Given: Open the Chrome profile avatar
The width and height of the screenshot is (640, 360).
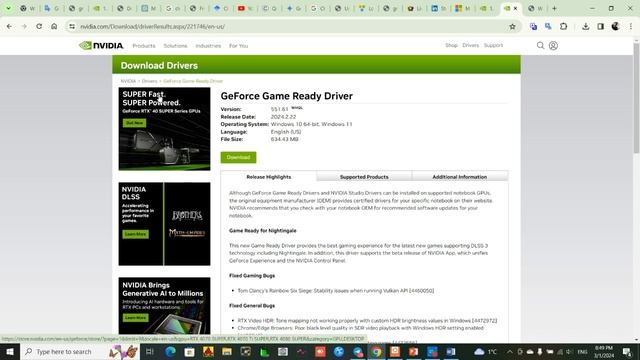Looking at the screenshot, I should tap(616, 27).
